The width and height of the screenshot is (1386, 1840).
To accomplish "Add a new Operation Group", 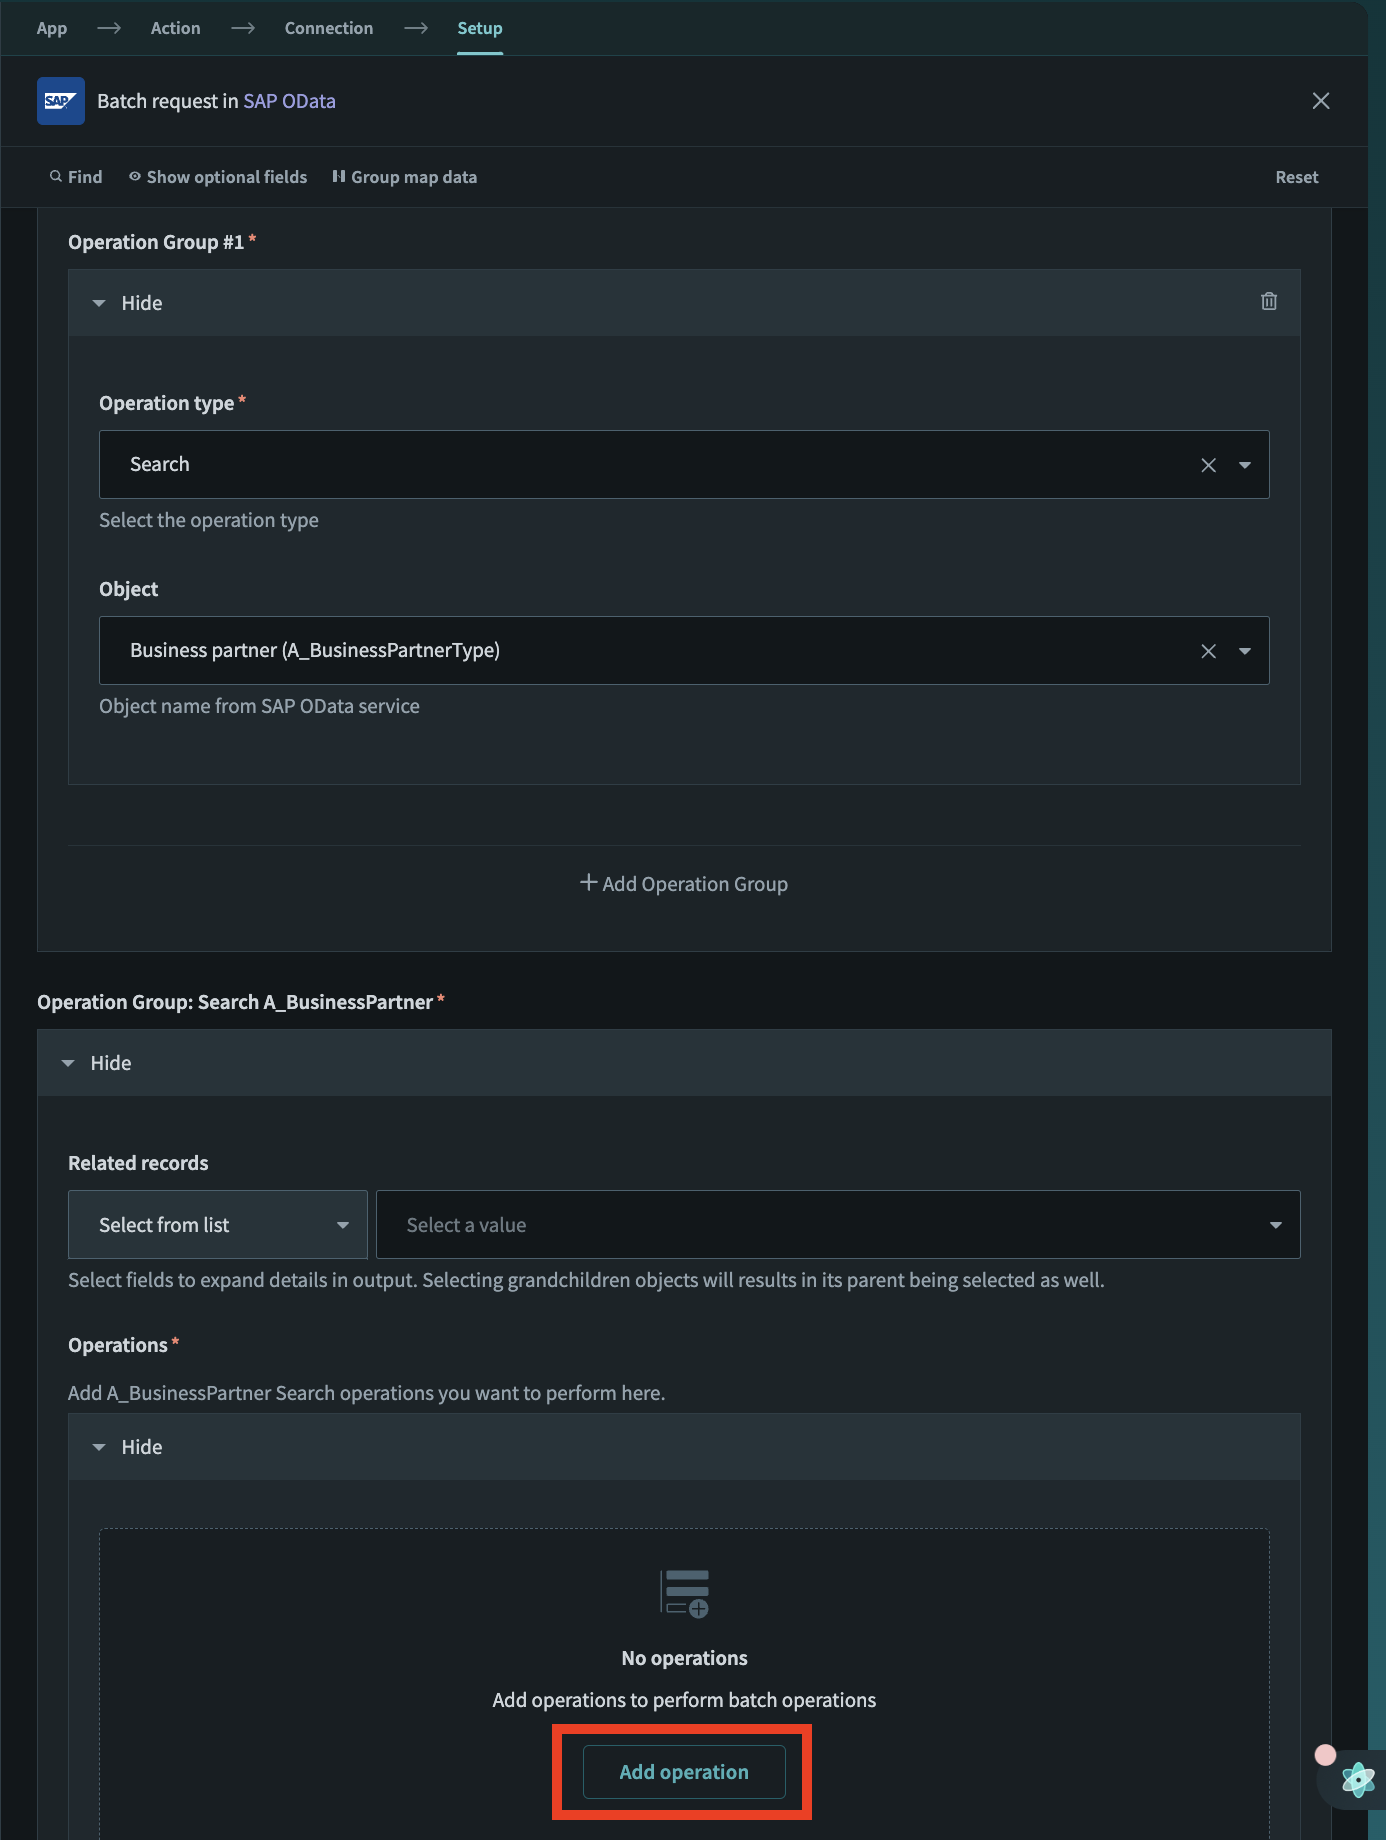I will click(x=684, y=884).
